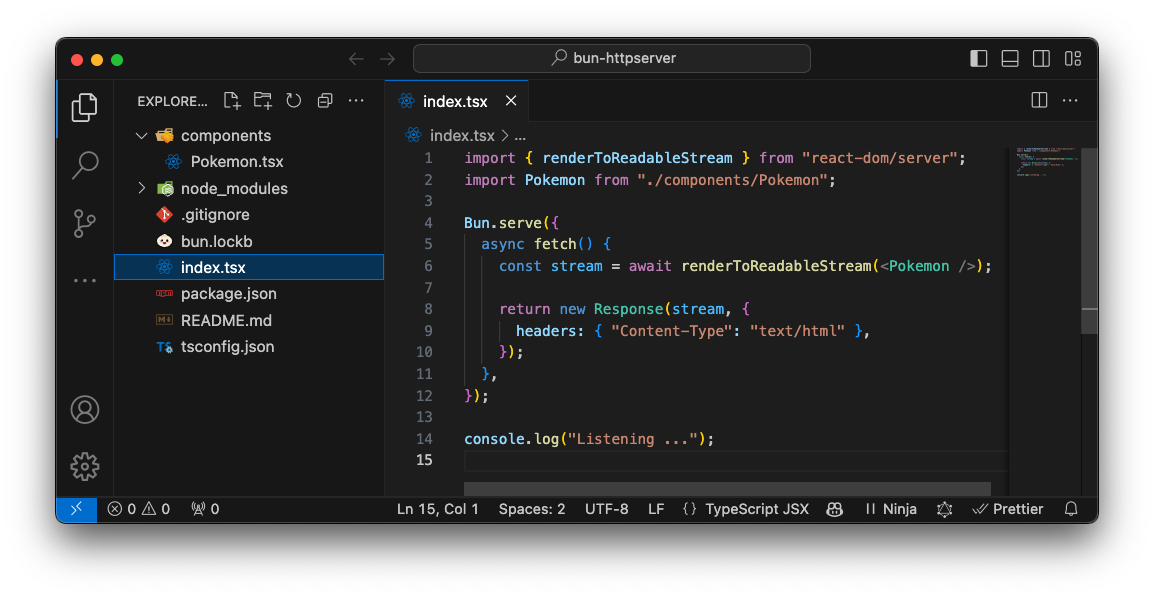Viewport: 1154px width, 597px height.
Task: Toggle the secondary side bar layout icon
Action: click(1041, 59)
